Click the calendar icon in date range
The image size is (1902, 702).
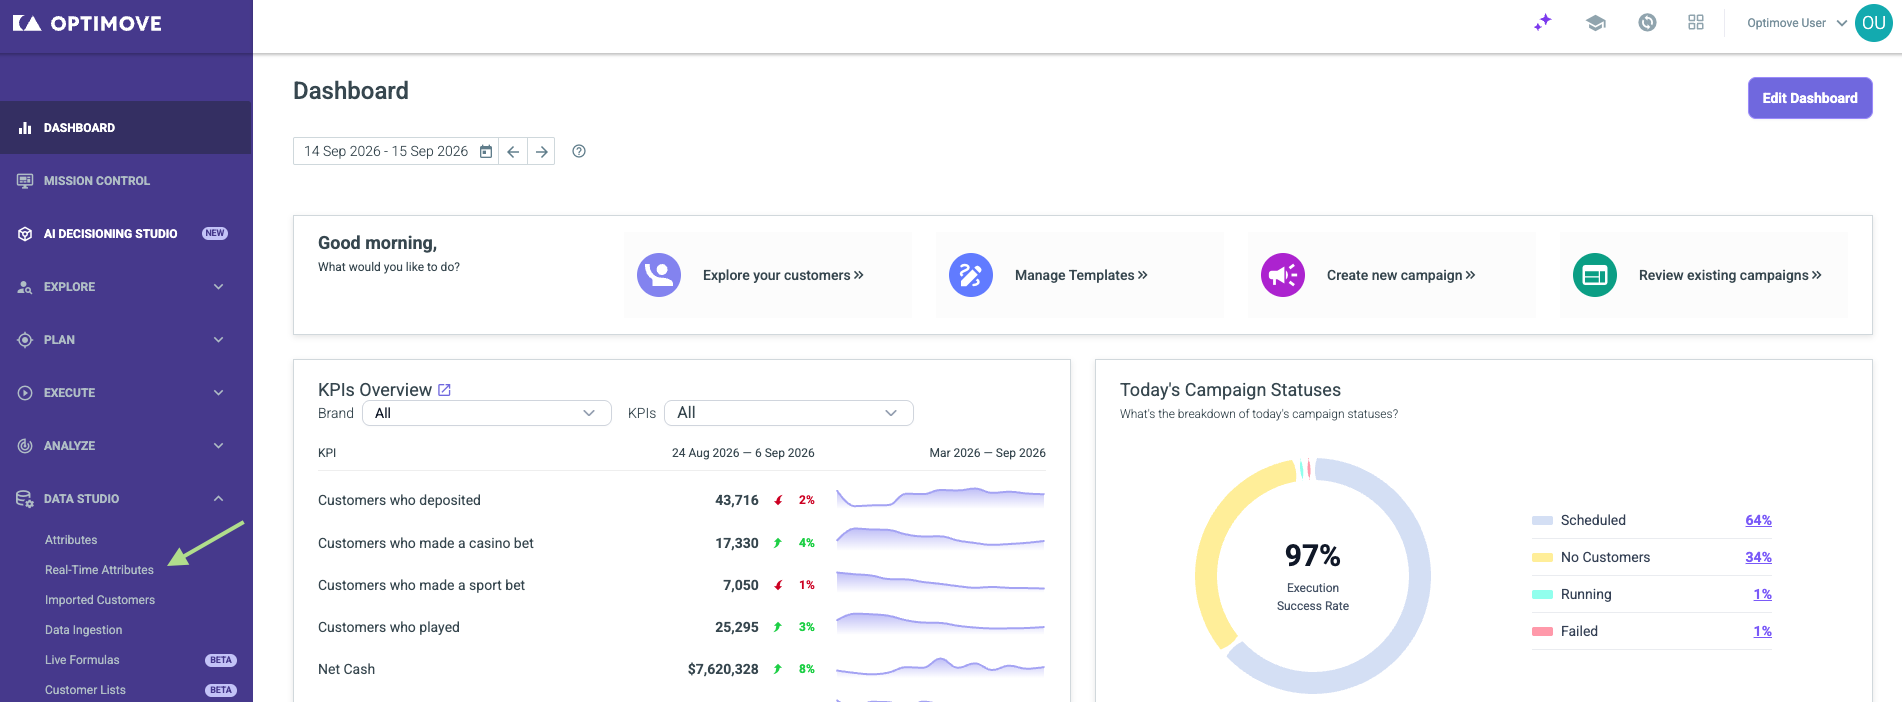pyautogui.click(x=486, y=151)
